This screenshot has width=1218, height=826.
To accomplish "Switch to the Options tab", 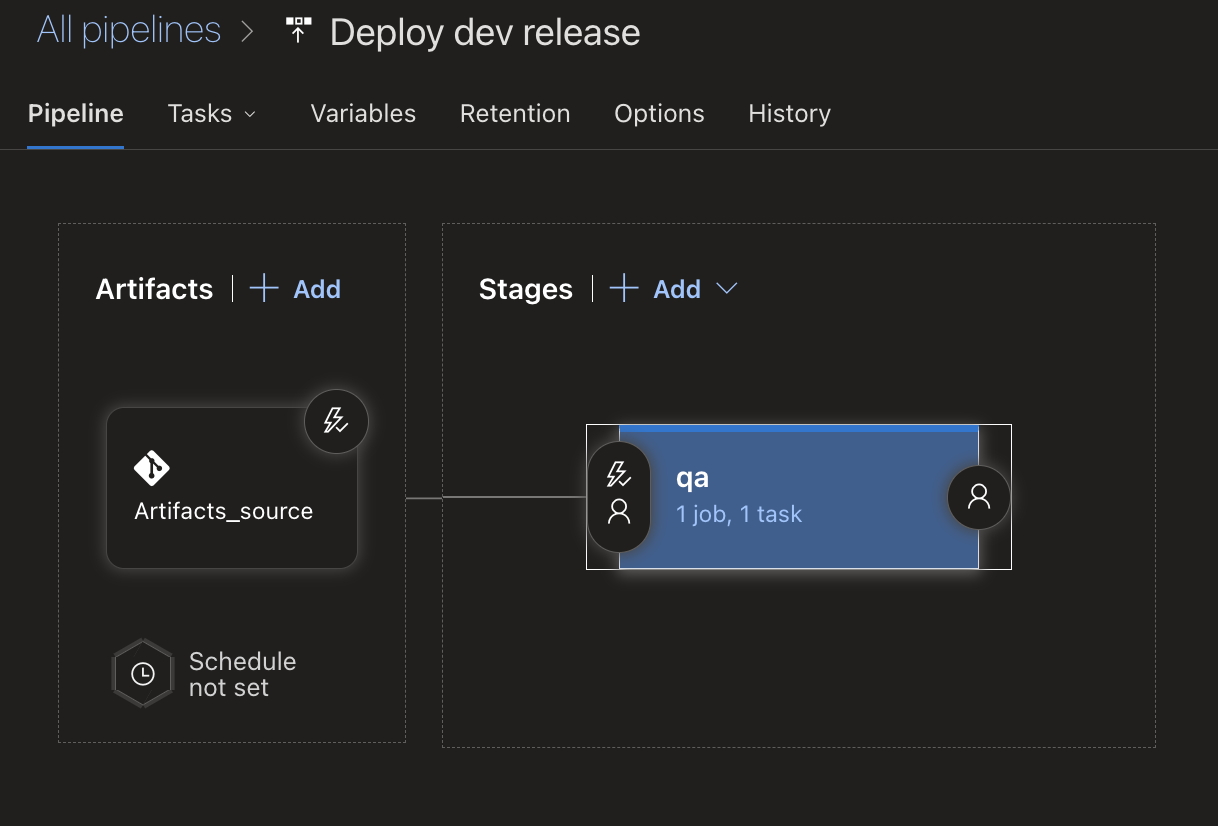I will click(659, 114).
